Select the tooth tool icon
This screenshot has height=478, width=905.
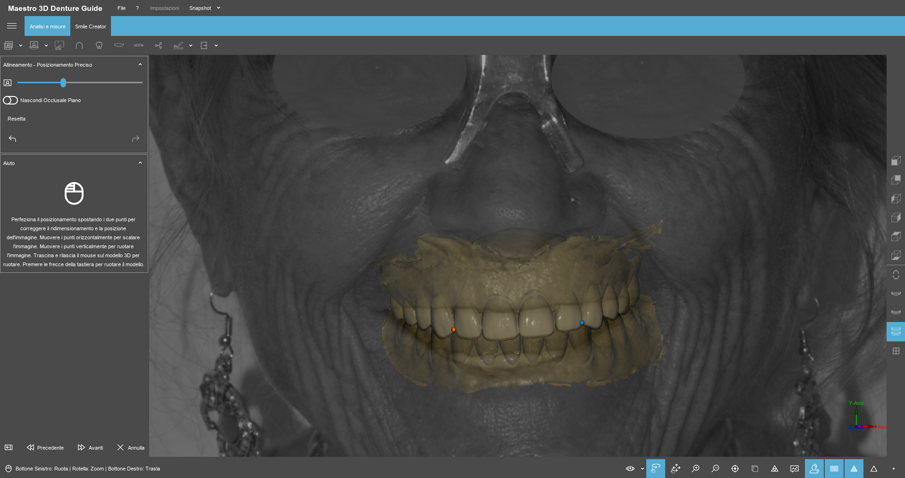pos(99,45)
